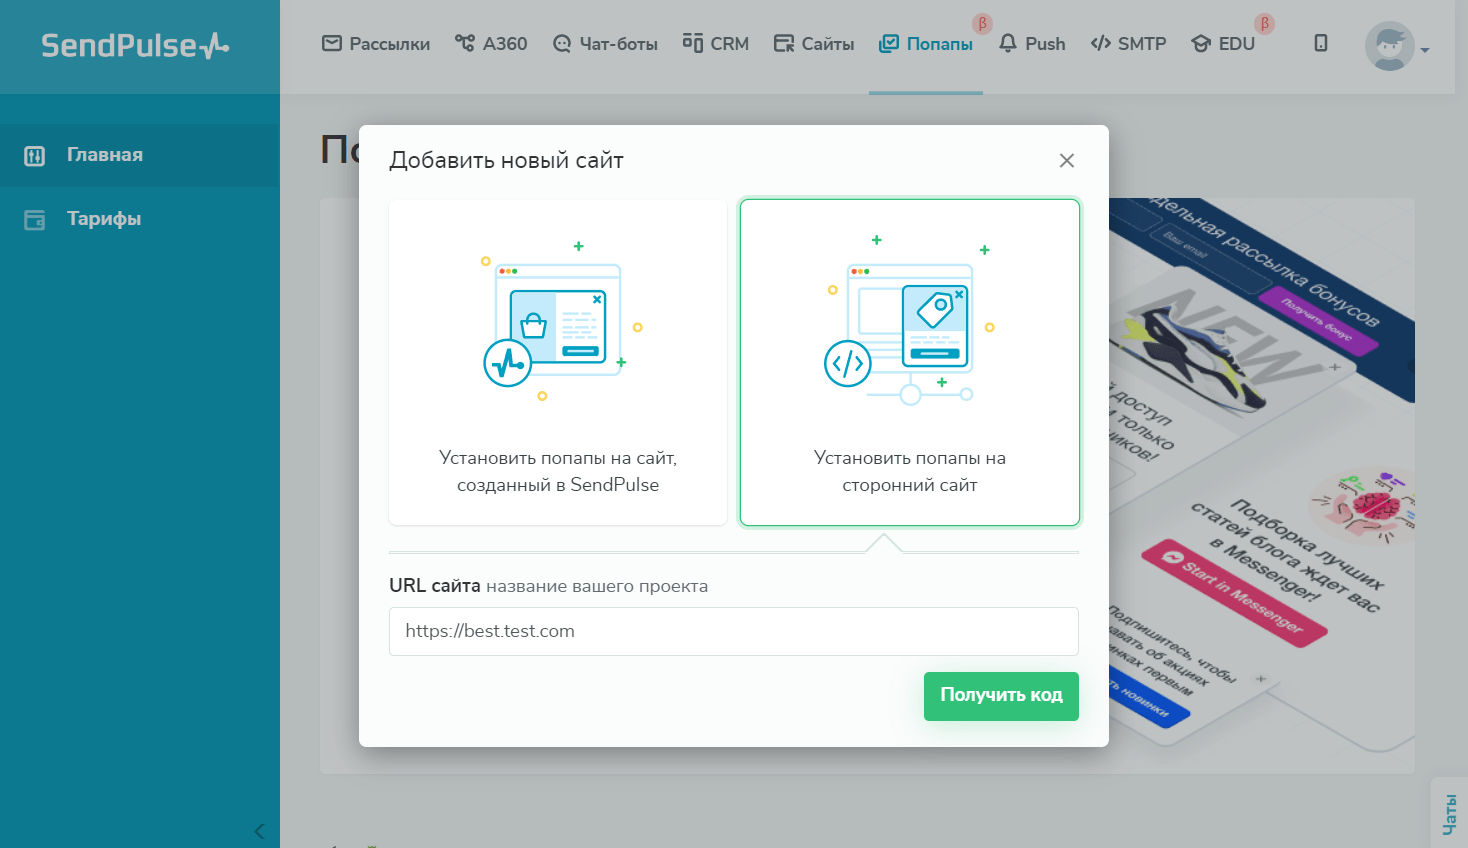
Task: Go to SMTP service tab
Action: (1129, 44)
